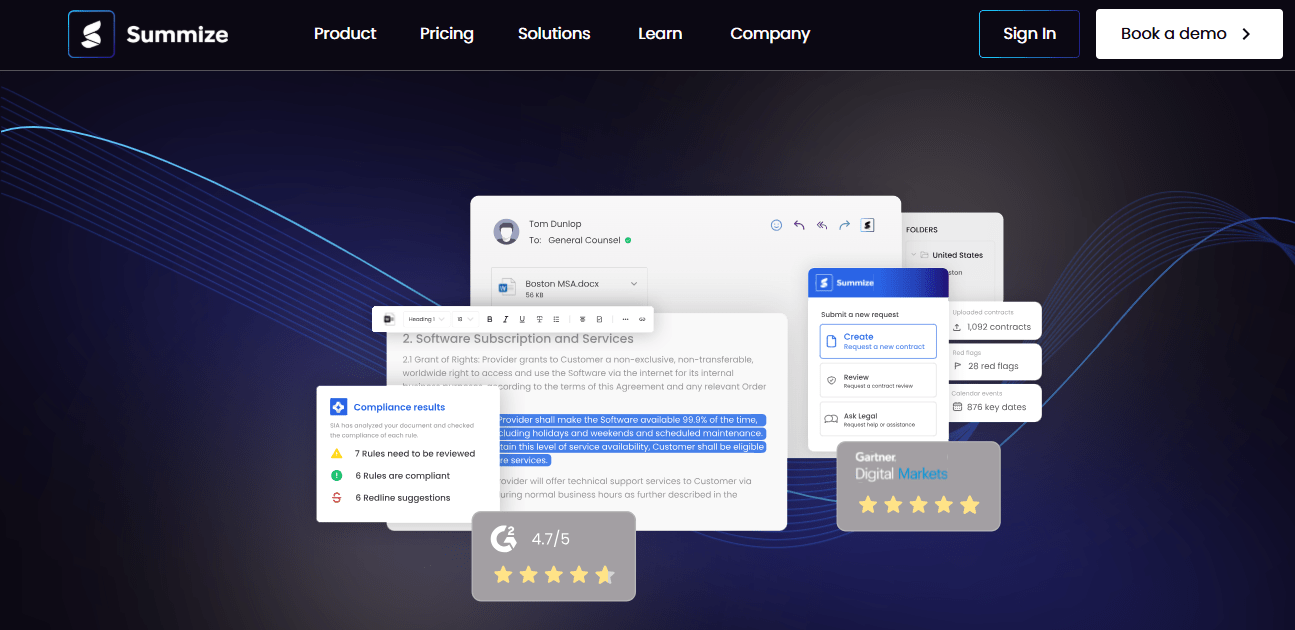
Task: Click the insert link icon in the toolbar
Action: 641,319
